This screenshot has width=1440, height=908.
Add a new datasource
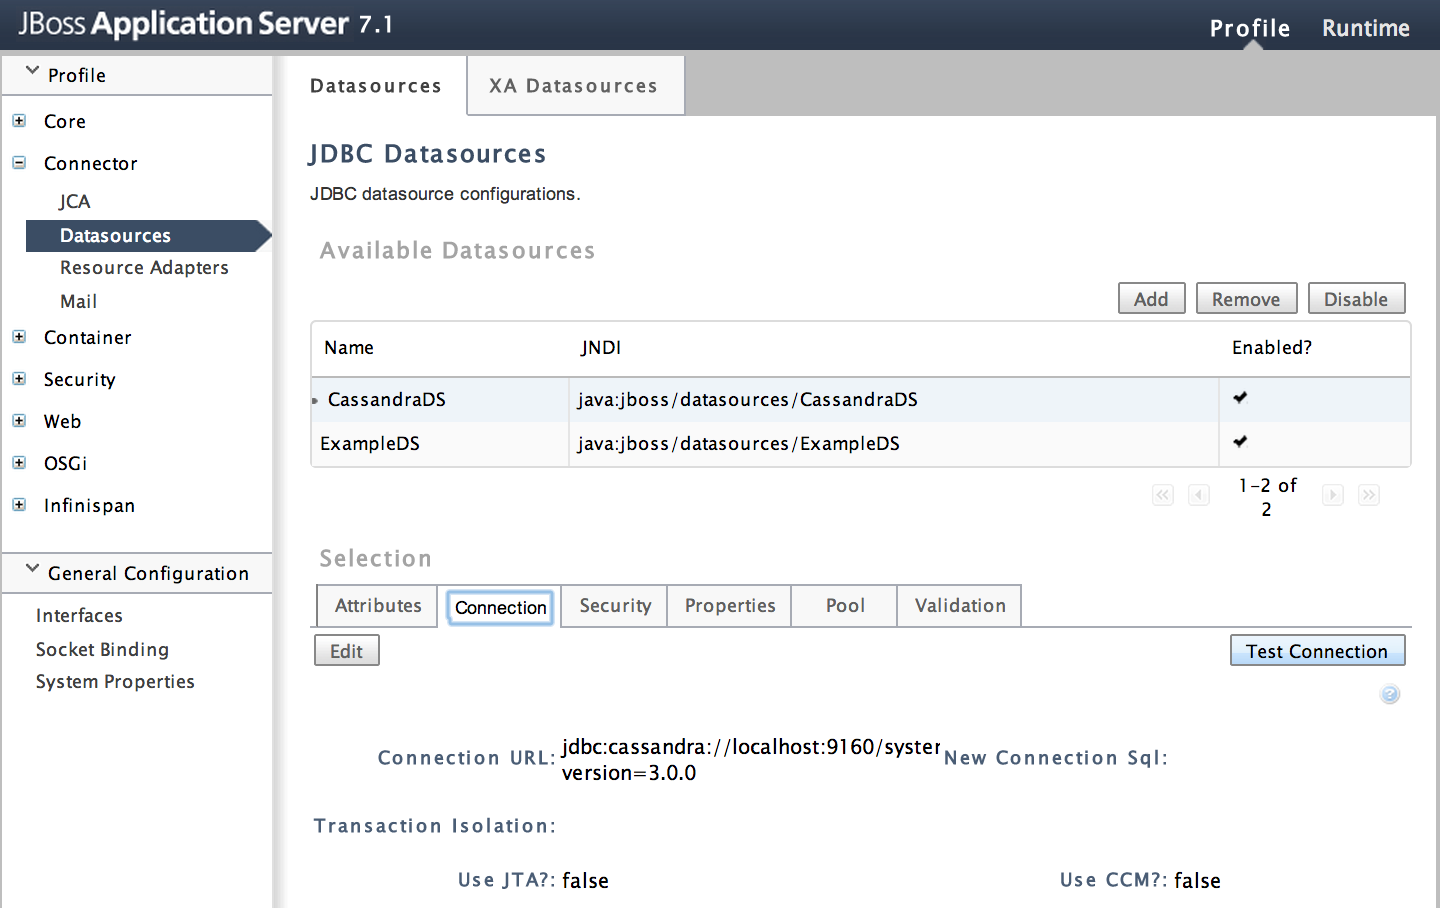[1151, 298]
